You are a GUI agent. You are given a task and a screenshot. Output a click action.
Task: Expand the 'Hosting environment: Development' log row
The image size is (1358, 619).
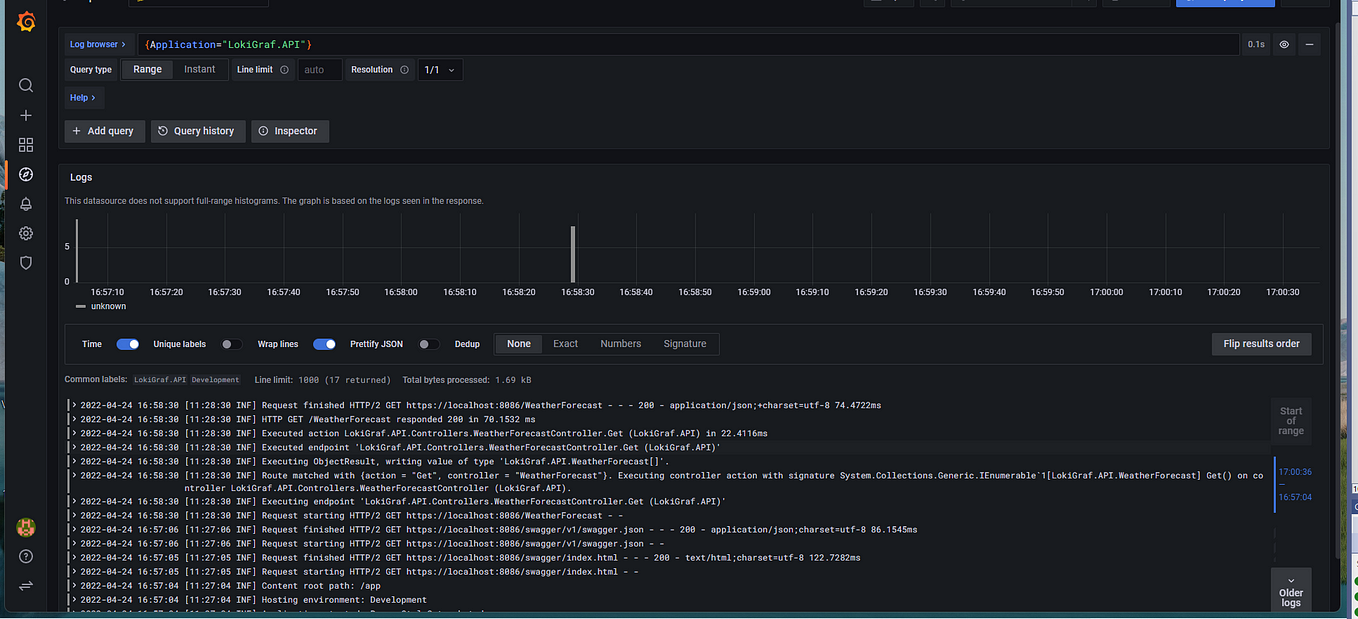pos(74,600)
